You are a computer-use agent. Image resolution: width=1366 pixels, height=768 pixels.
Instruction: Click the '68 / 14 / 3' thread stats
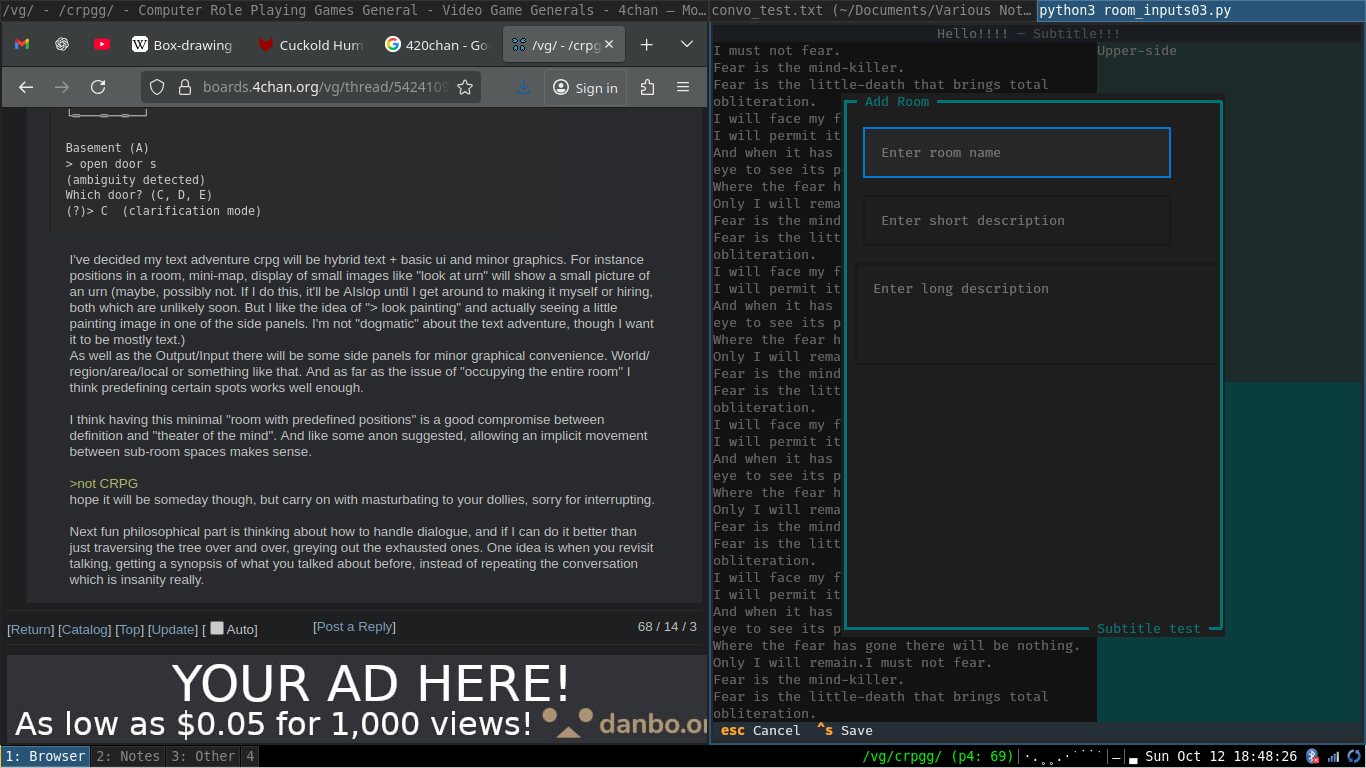tap(667, 626)
